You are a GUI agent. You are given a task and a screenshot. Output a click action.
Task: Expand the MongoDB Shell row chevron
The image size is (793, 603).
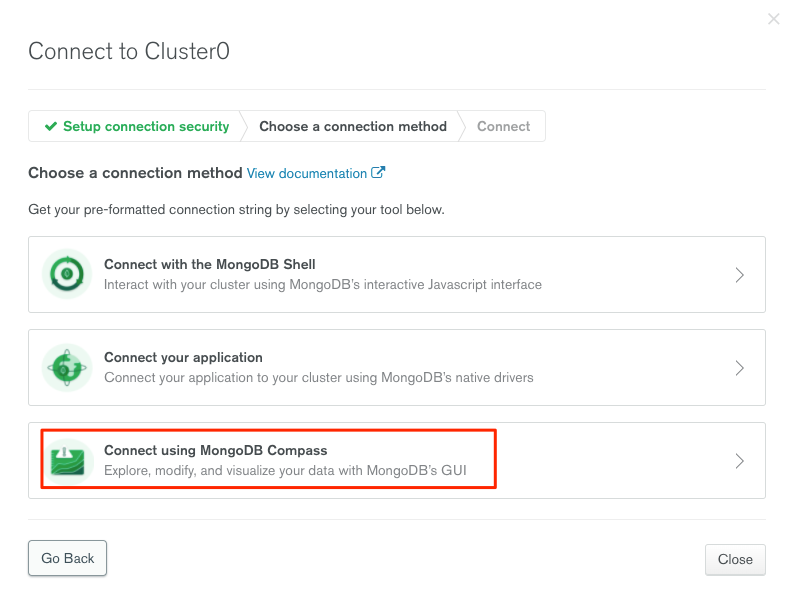(740, 275)
